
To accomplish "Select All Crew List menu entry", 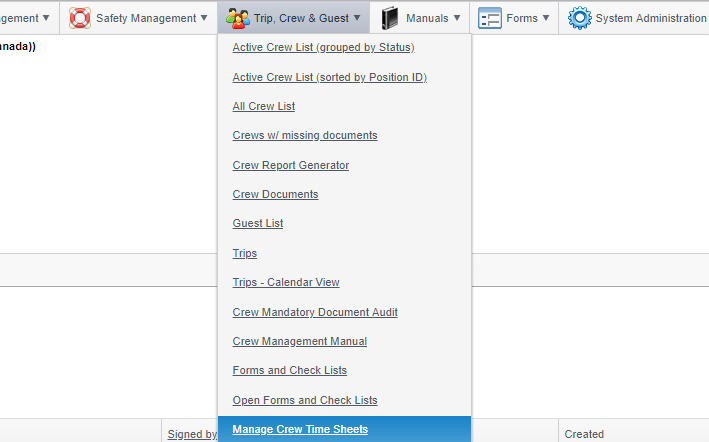I will click(x=264, y=106).
